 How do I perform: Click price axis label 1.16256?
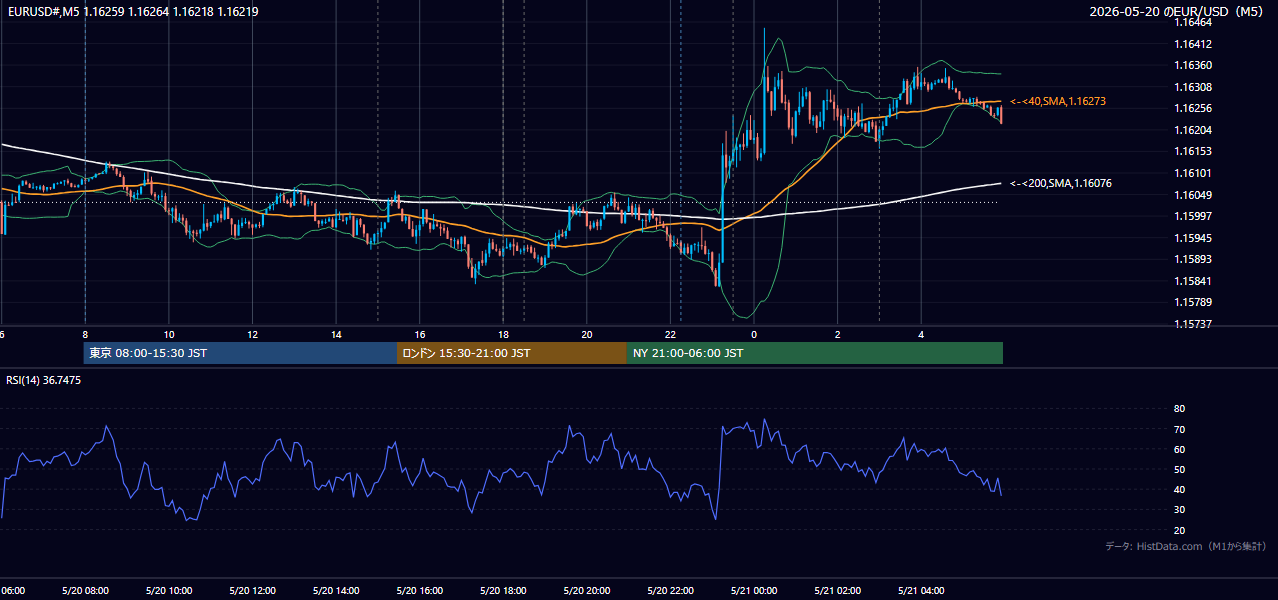[x=1193, y=108]
